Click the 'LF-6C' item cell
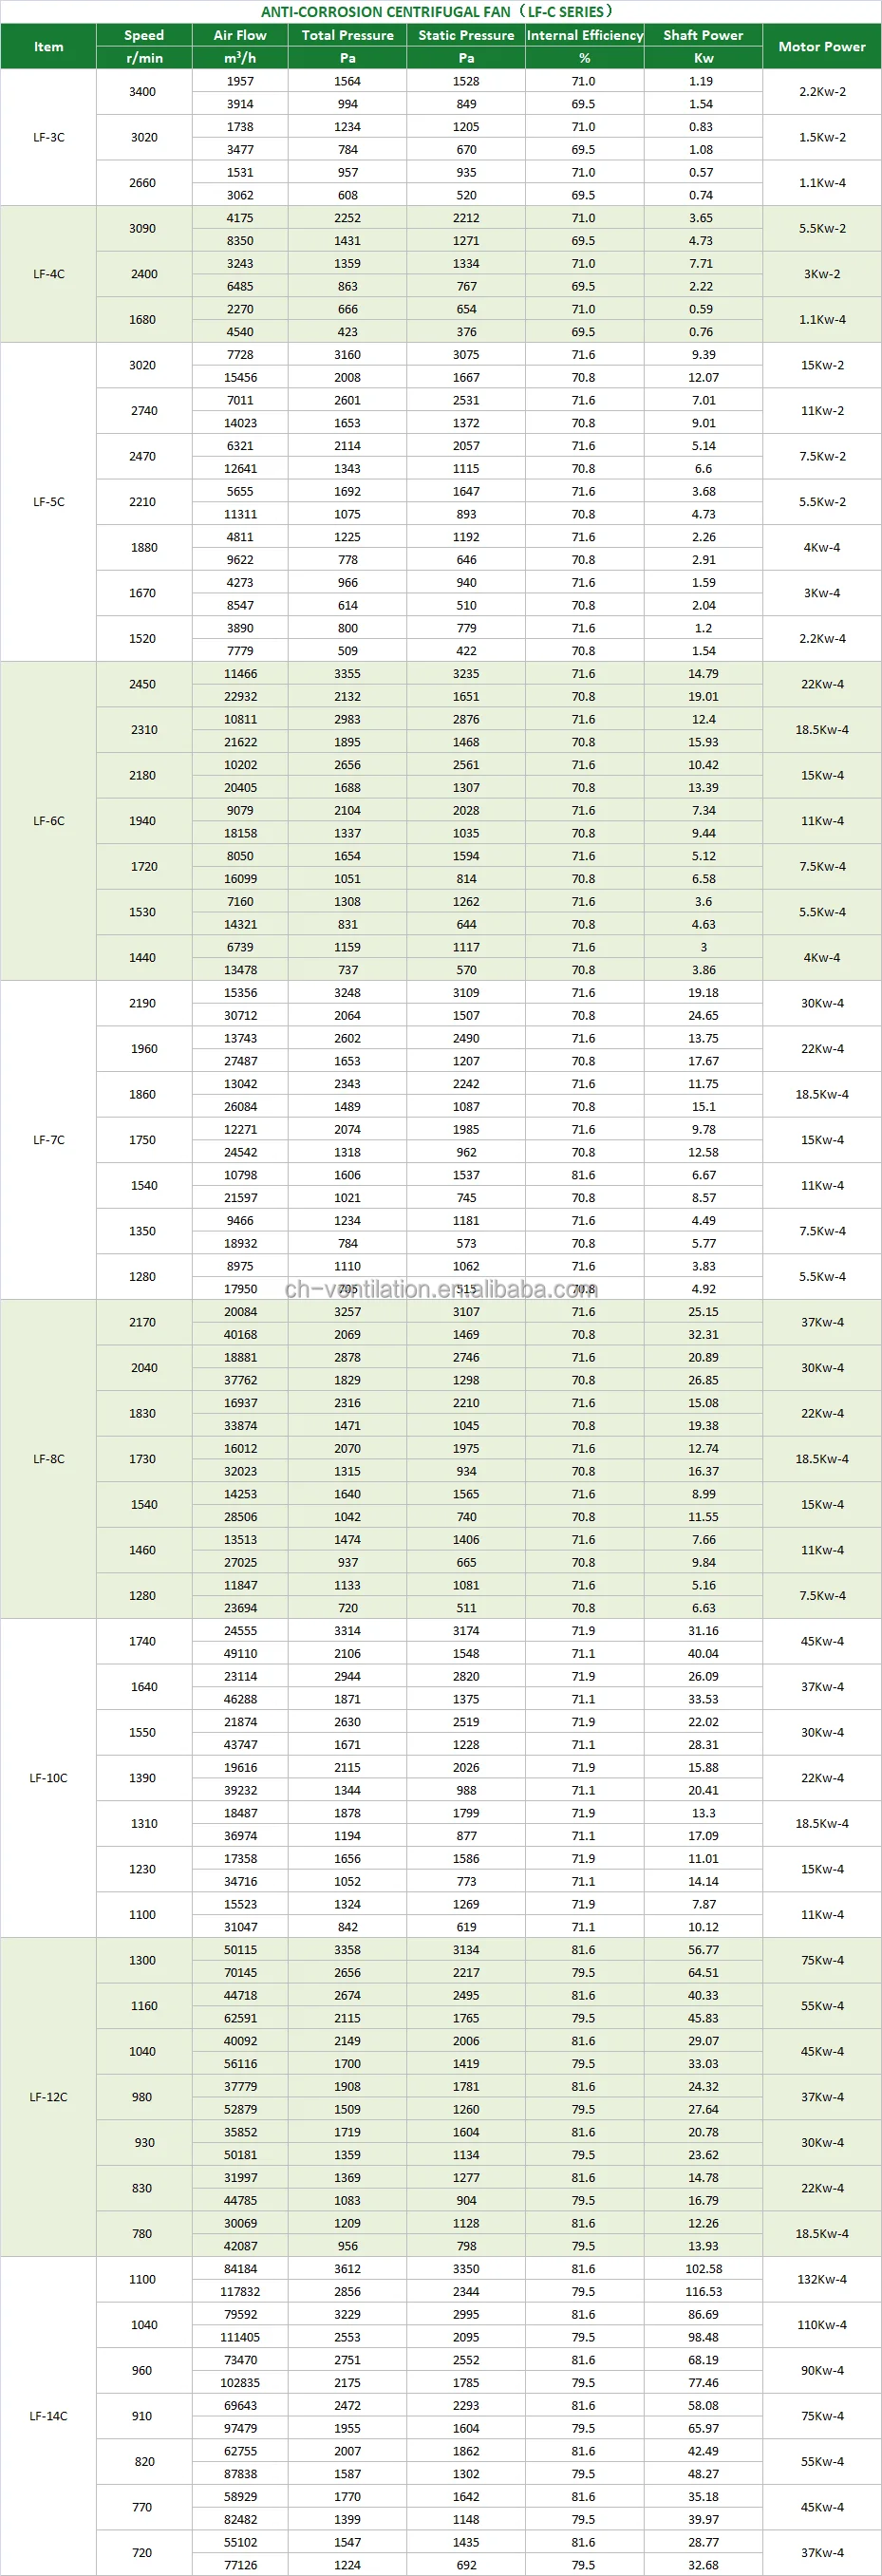This screenshot has width=882, height=2576. tap(48, 821)
